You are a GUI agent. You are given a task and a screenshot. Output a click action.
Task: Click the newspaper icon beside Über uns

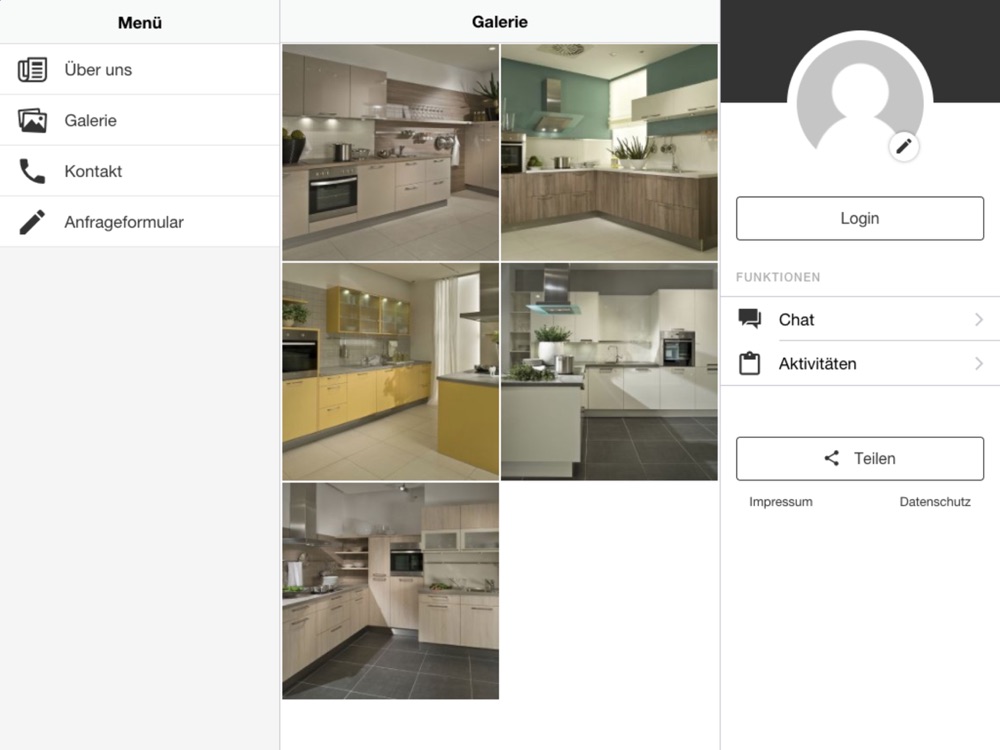(x=32, y=70)
